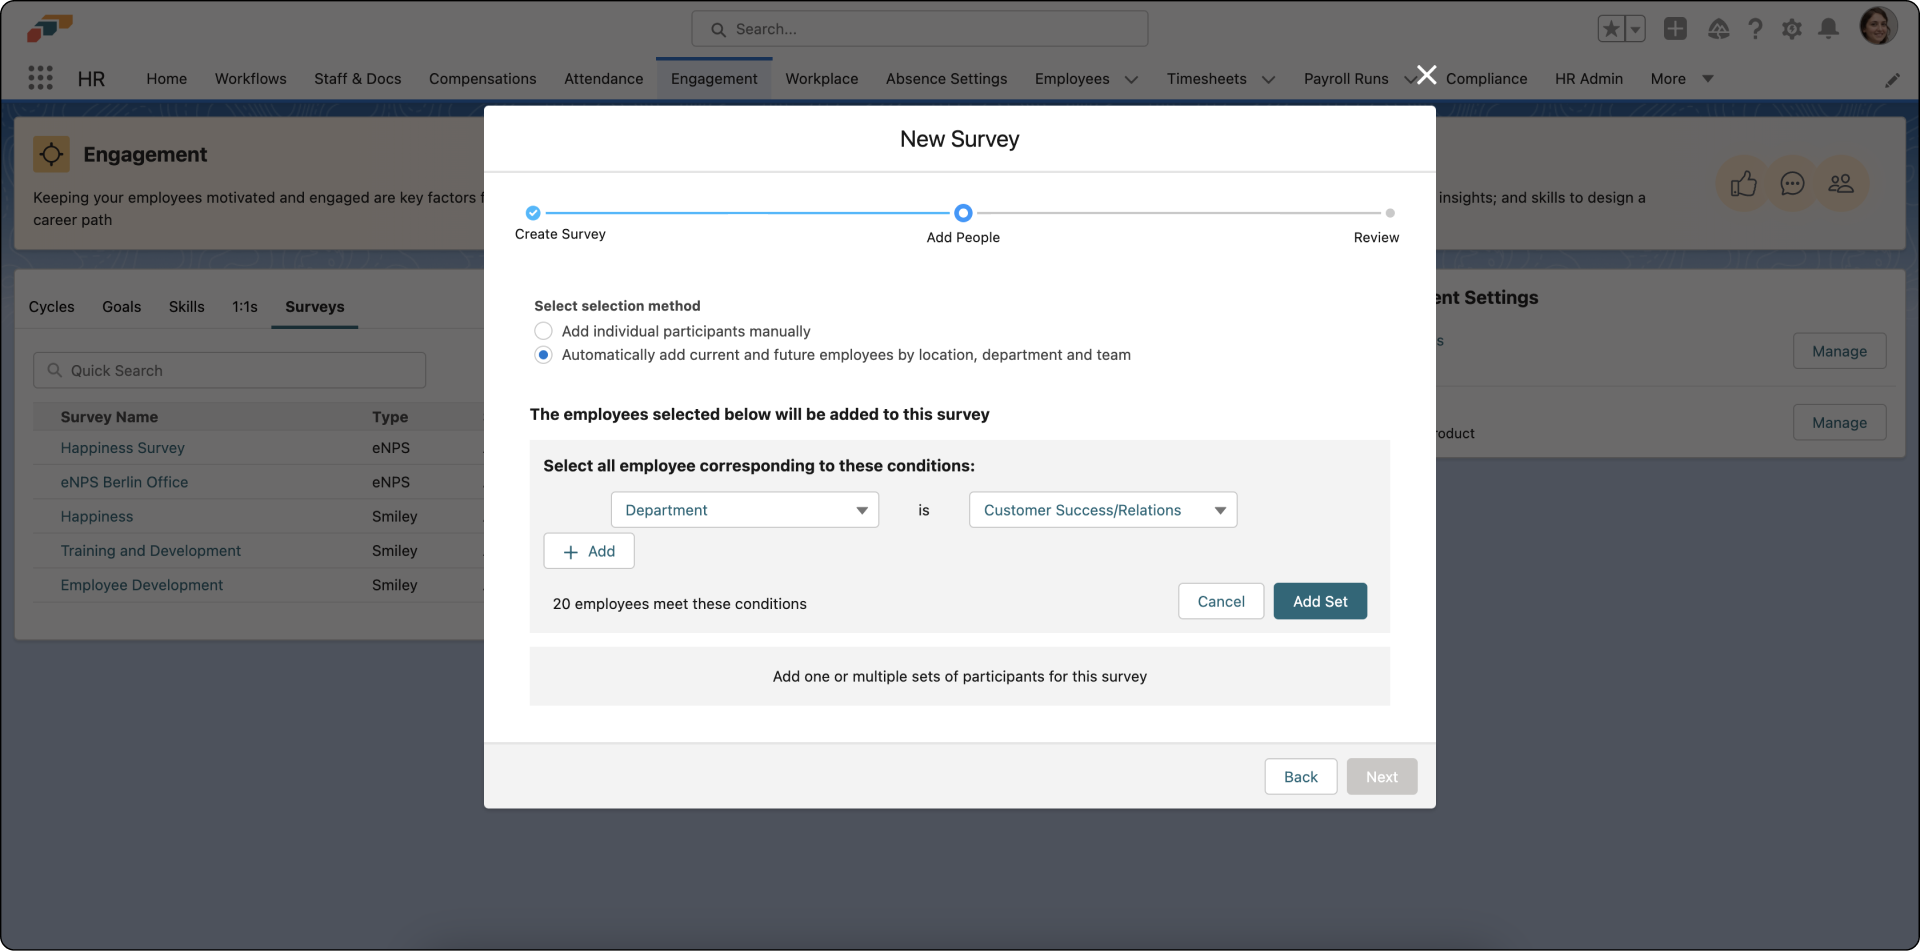The image size is (1920, 951).
Task: Open the help question mark icon
Action: click(1755, 29)
